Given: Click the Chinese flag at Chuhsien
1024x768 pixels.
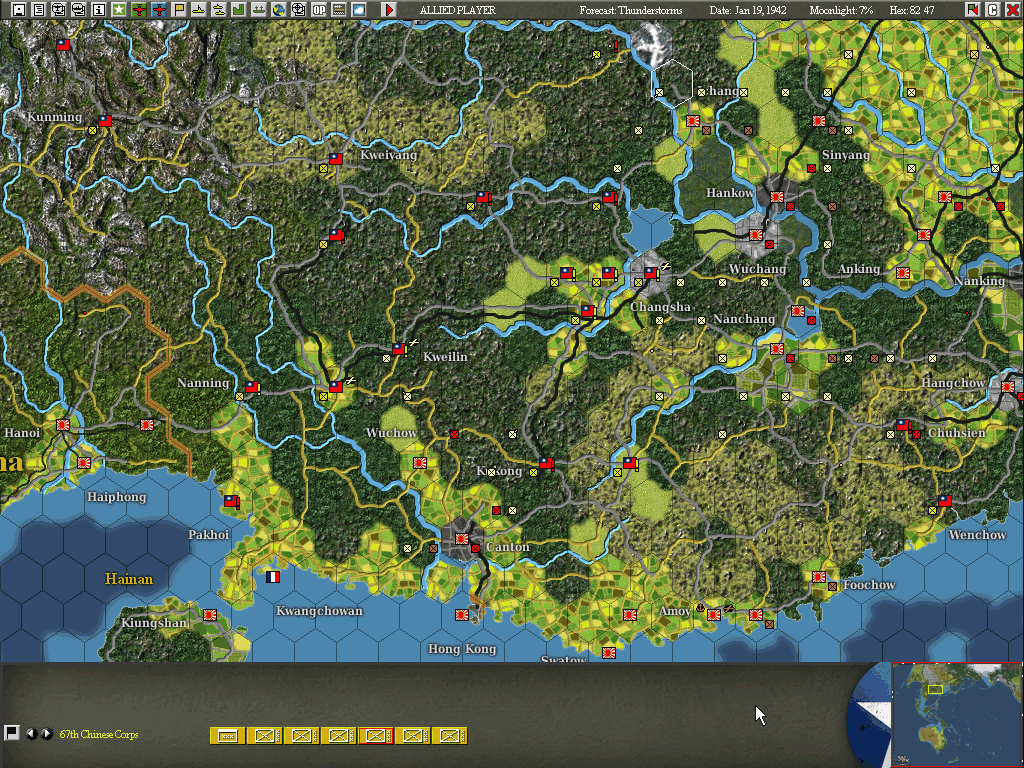Looking at the screenshot, I should pos(903,425).
